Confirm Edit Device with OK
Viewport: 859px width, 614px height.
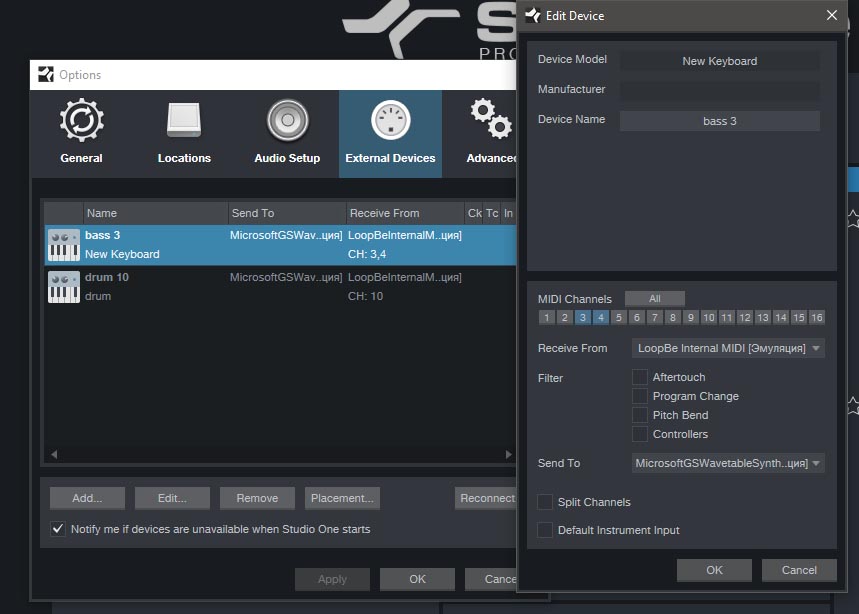[714, 570]
